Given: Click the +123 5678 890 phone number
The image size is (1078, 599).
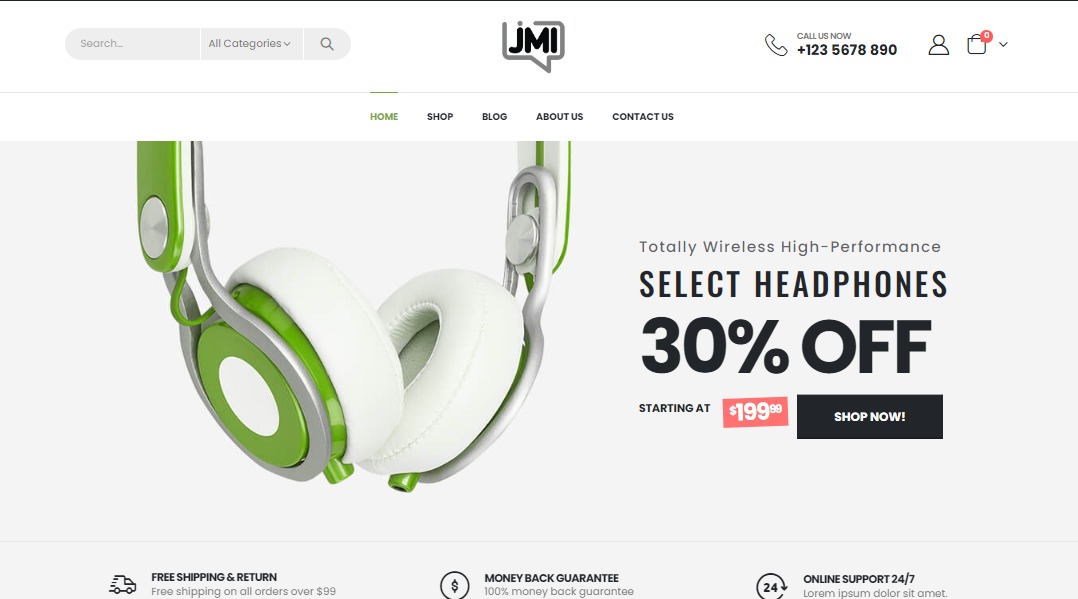Looking at the screenshot, I should coord(847,50).
